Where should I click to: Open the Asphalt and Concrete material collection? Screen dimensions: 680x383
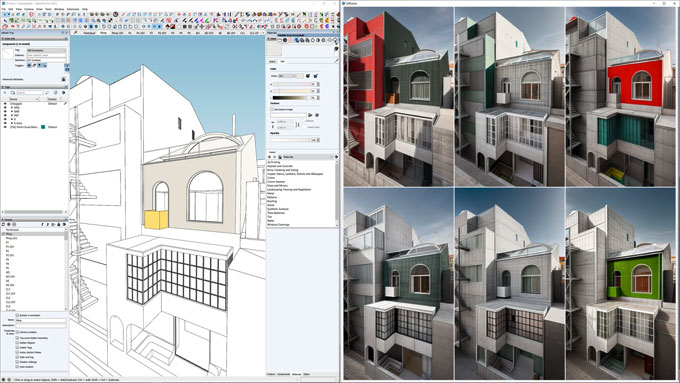coord(280,166)
